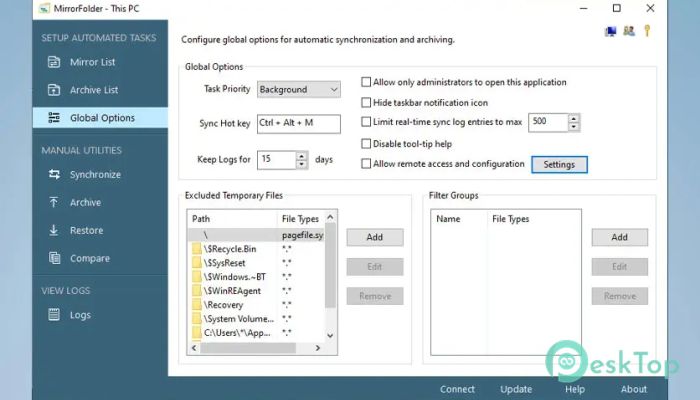The width and height of the screenshot is (700, 400).
Task: Open the Restore utility
Action: click(86, 230)
